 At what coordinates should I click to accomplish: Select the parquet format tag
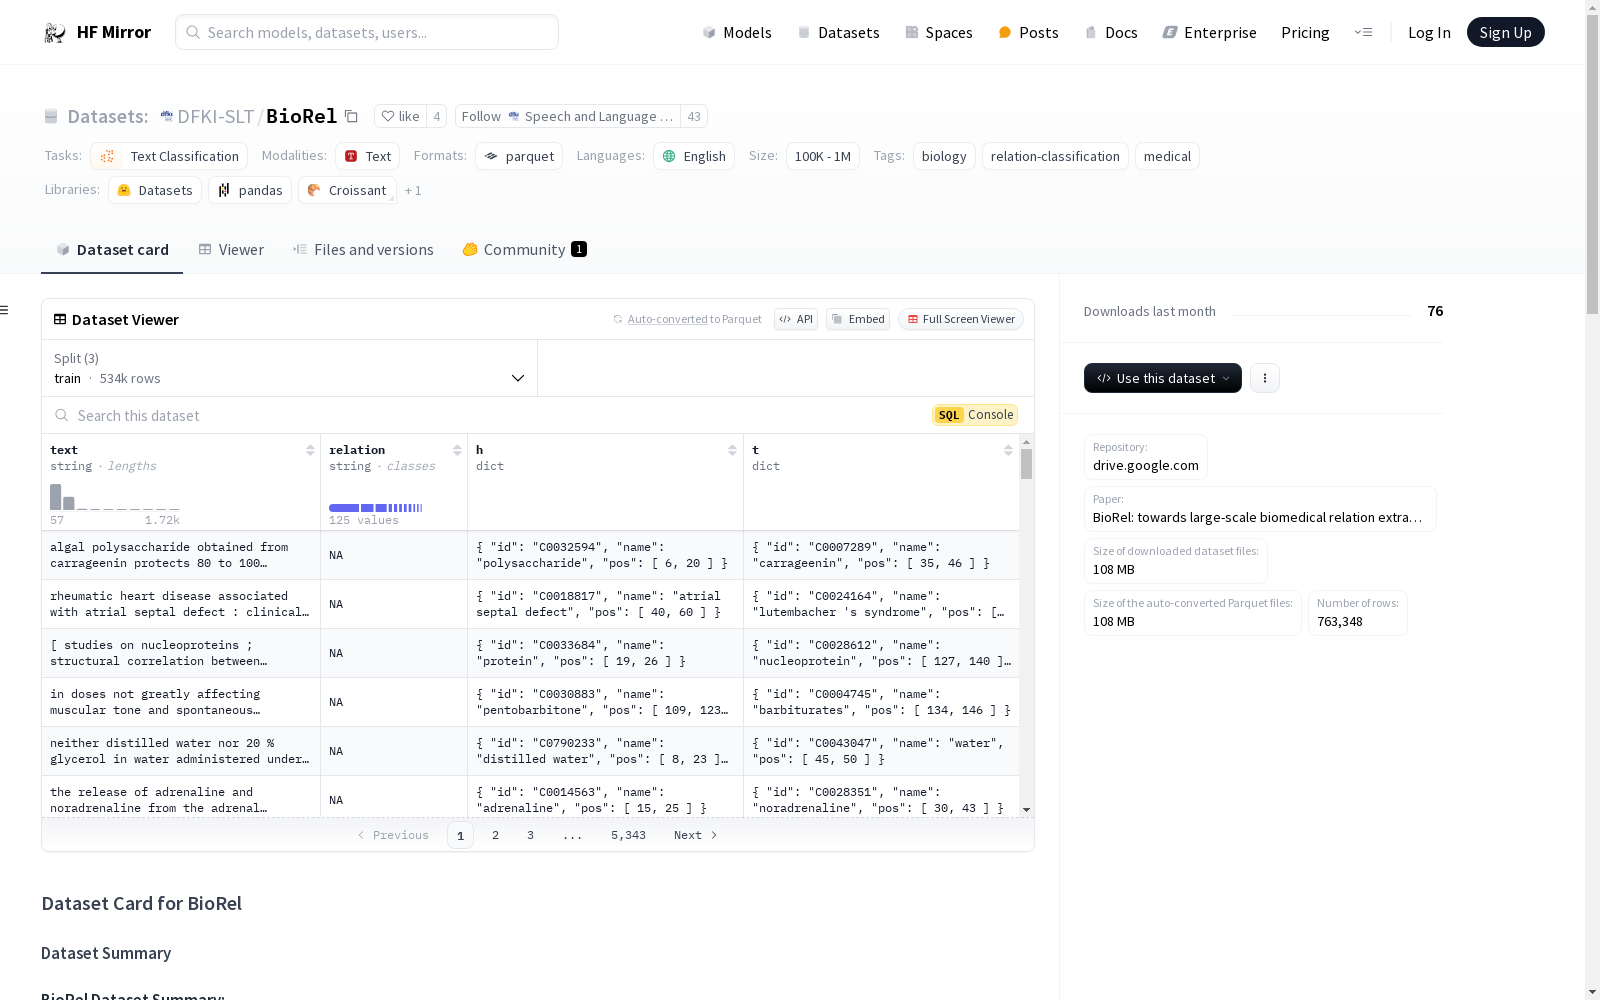click(518, 156)
